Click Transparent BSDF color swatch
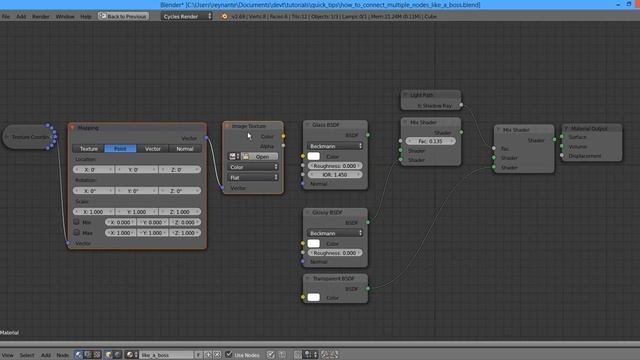The width and height of the screenshot is (640, 360). coord(313,297)
